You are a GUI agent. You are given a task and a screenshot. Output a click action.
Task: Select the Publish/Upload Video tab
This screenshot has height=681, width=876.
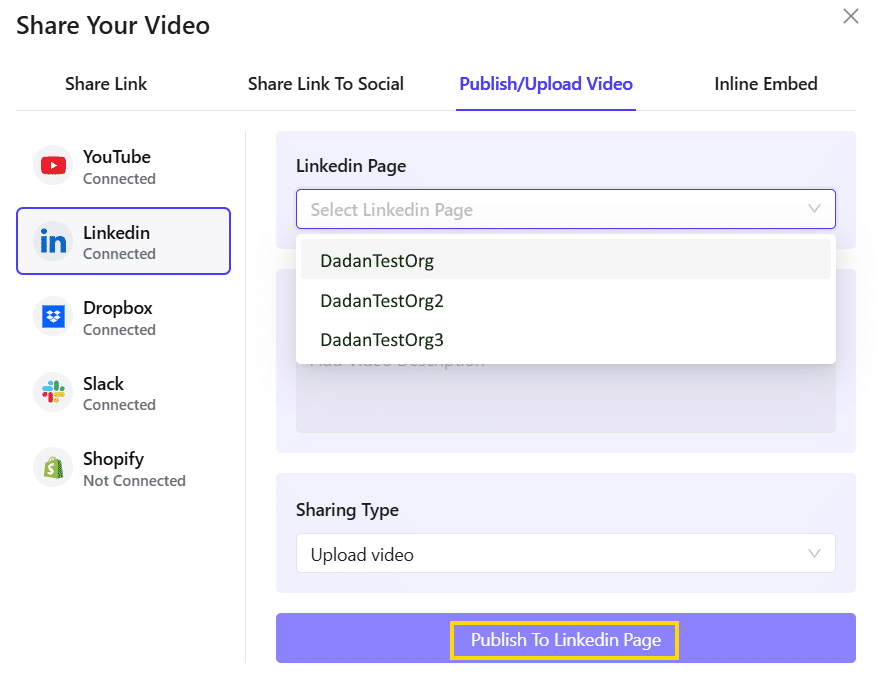[546, 84]
